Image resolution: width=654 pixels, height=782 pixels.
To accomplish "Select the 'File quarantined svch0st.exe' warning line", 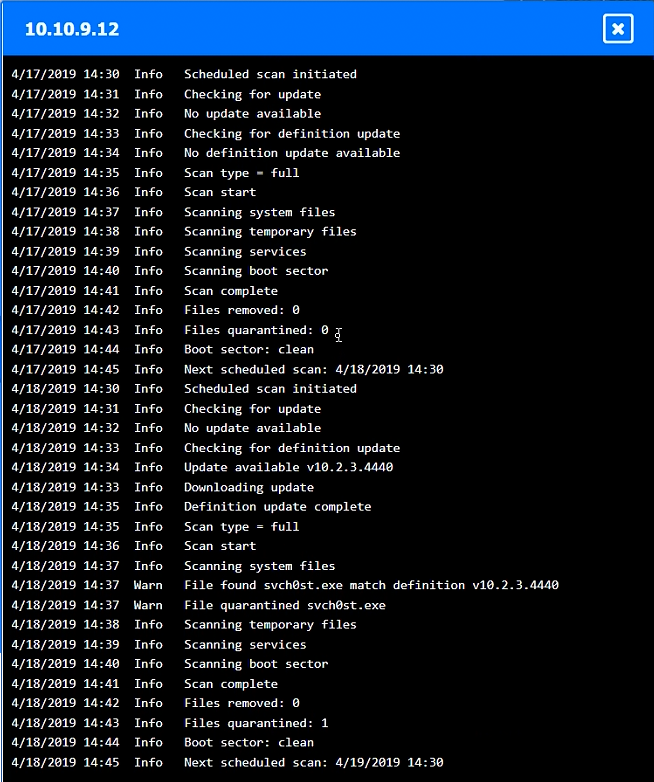I will pyautogui.click(x=284, y=605).
